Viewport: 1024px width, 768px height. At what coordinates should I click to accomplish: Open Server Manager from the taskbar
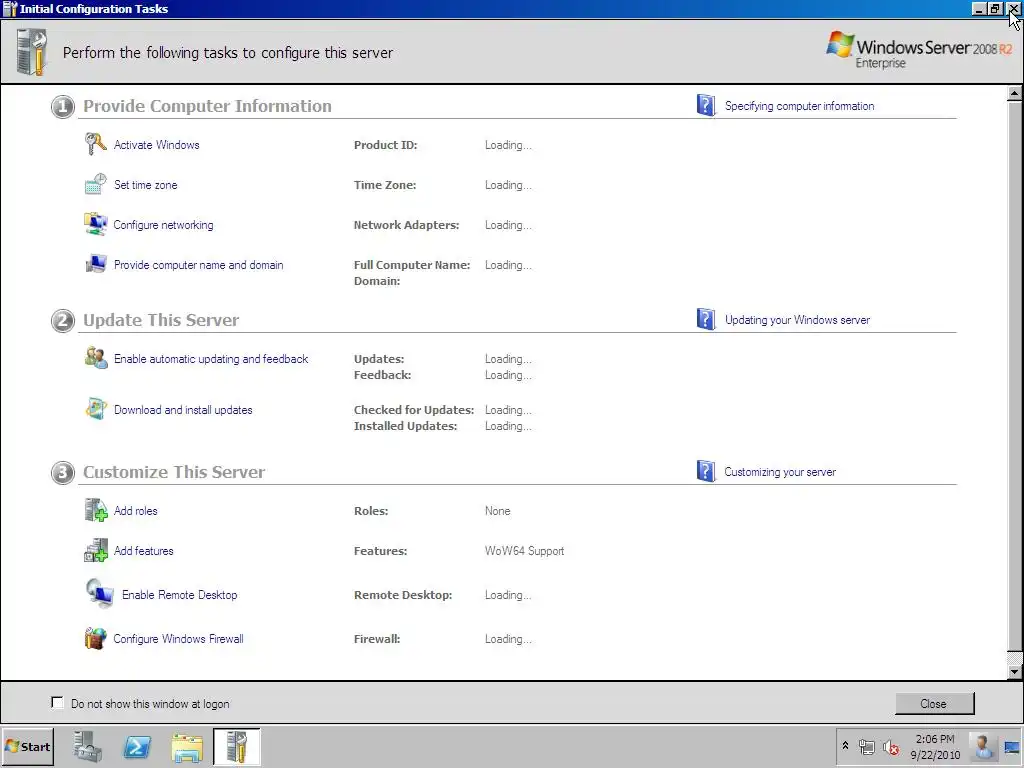[87, 746]
